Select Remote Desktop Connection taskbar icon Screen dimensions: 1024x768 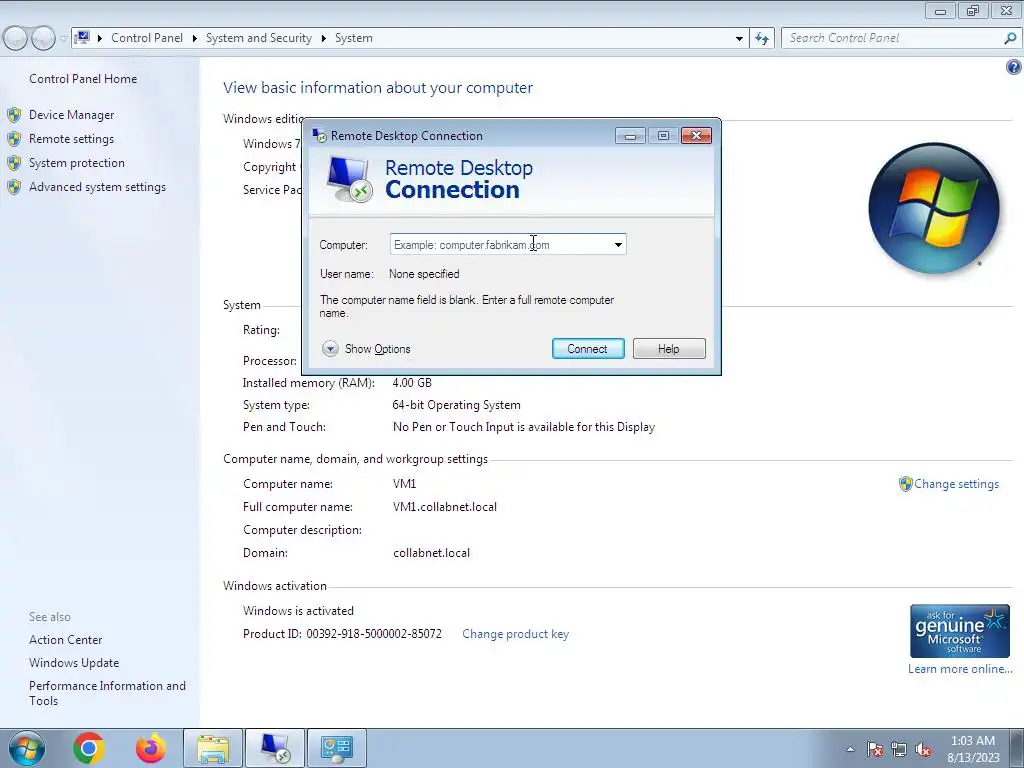[x=274, y=748]
